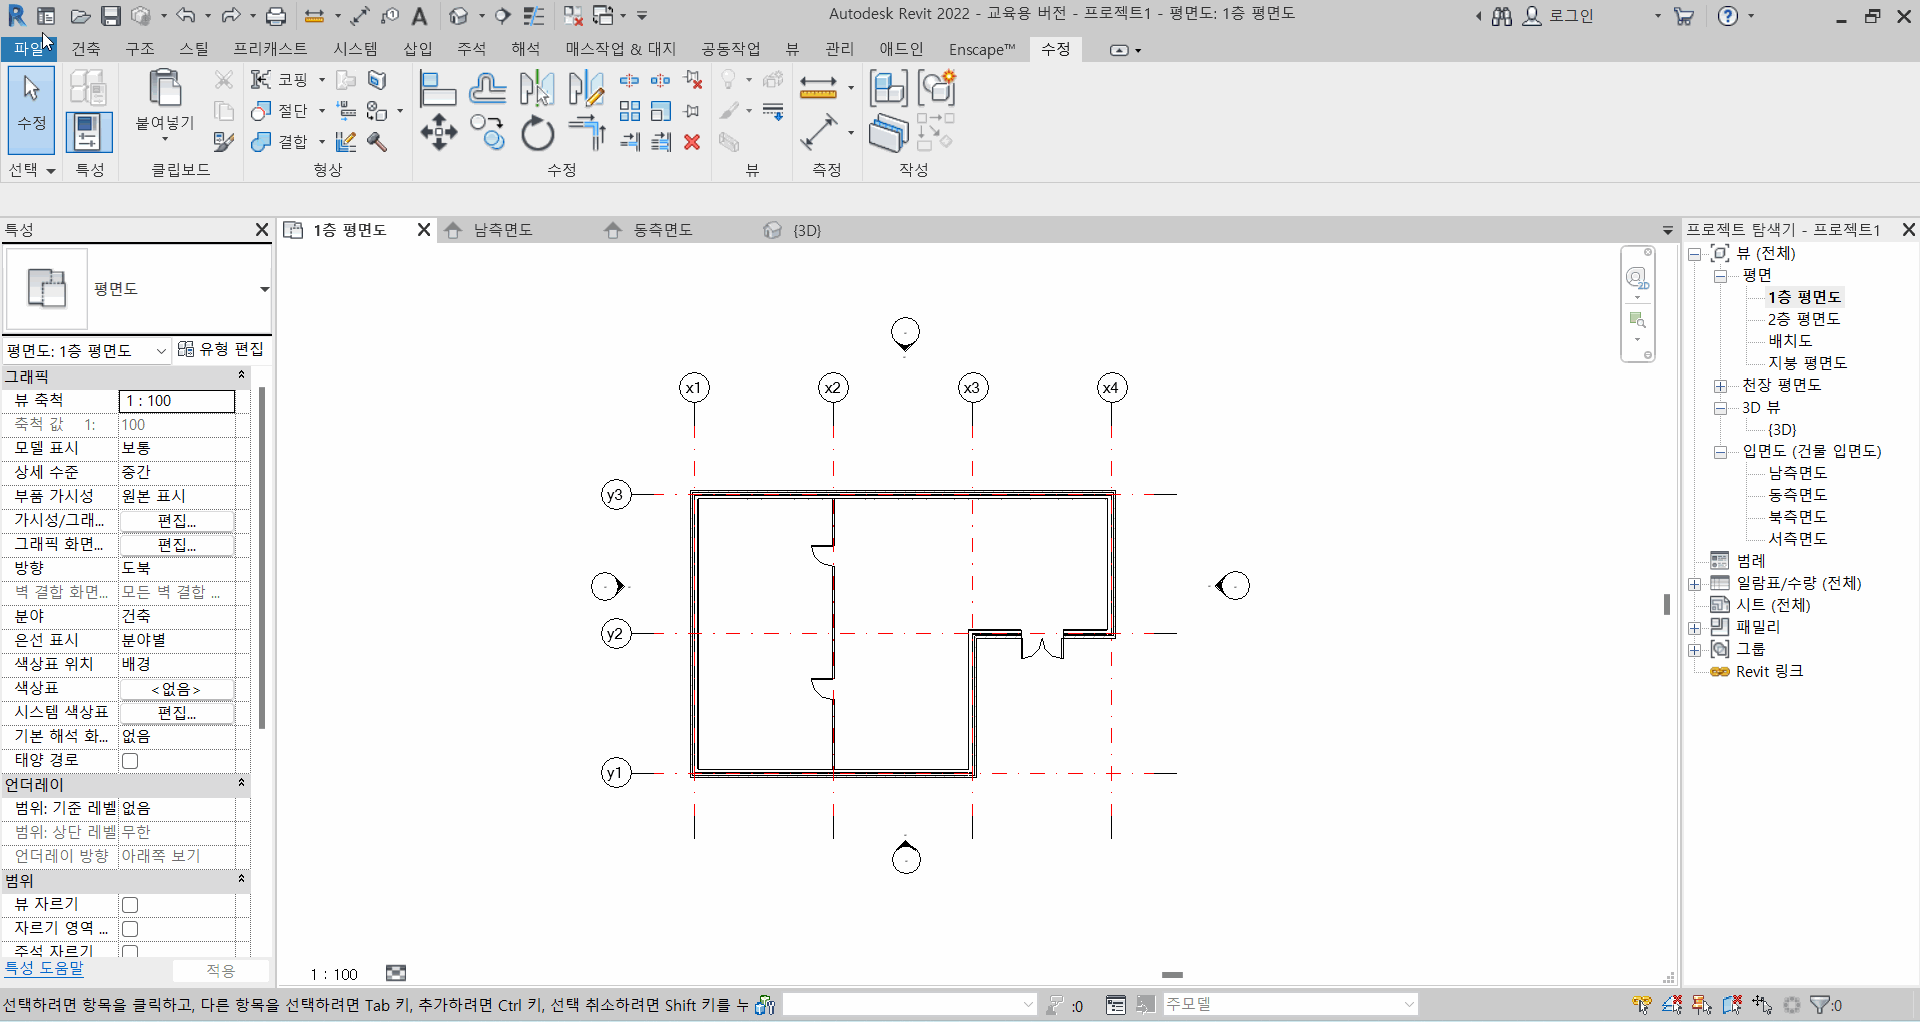Click the Scale tool icon
This screenshot has height=1022, width=1920.
661,111
